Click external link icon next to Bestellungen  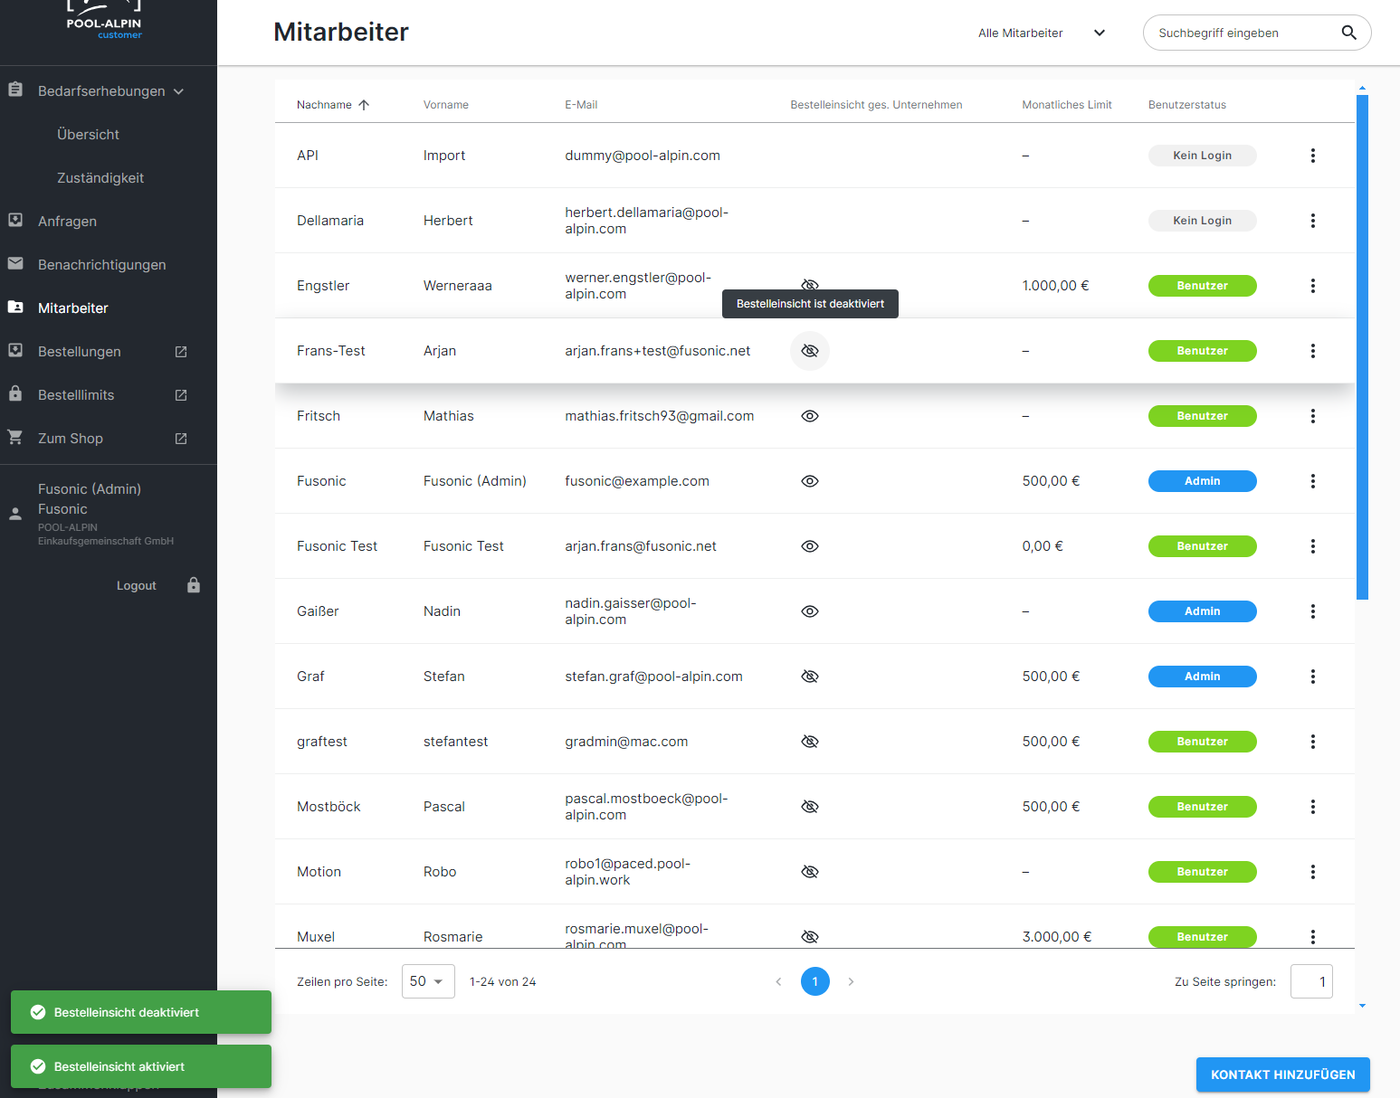click(x=181, y=352)
